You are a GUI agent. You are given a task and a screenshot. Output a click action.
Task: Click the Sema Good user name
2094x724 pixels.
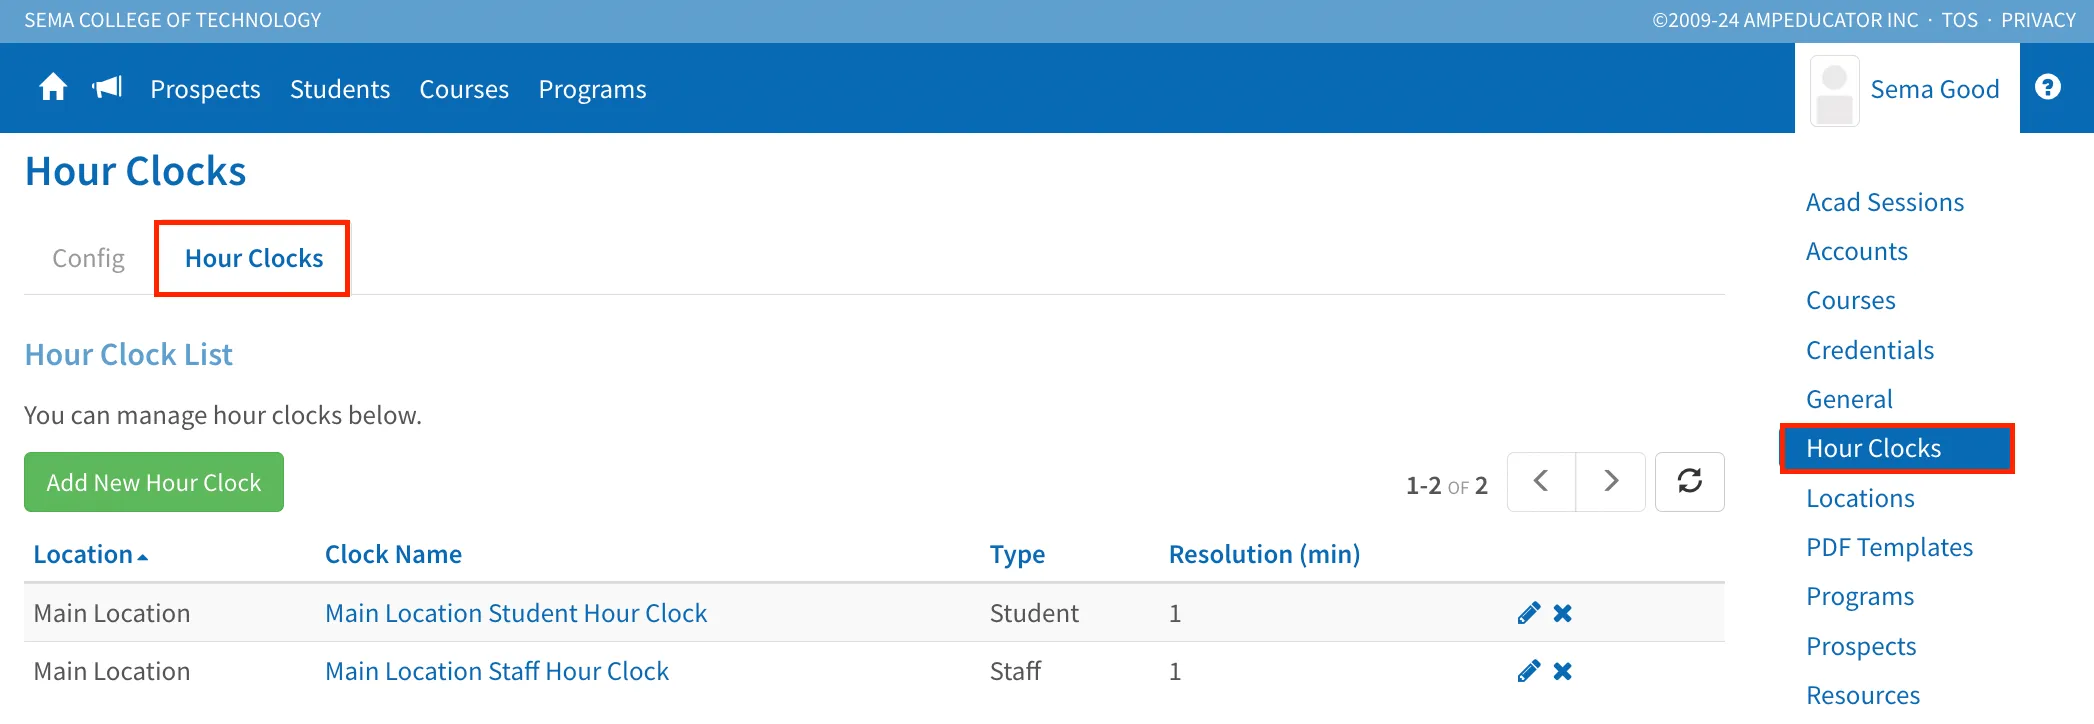point(1935,89)
